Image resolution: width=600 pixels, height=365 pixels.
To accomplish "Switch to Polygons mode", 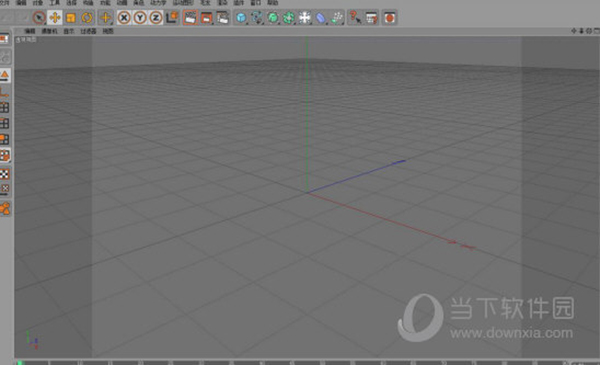I will coord(4,139).
